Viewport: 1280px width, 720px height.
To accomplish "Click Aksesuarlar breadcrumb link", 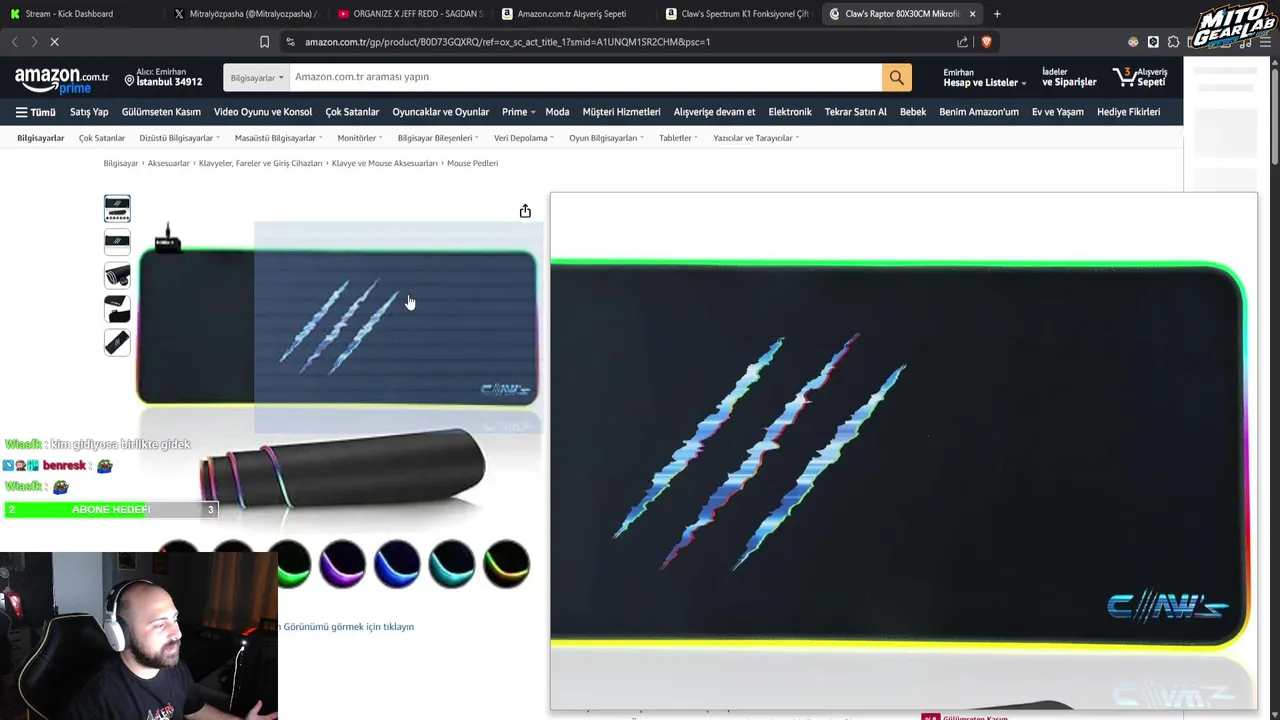I will pyautogui.click(x=168, y=163).
